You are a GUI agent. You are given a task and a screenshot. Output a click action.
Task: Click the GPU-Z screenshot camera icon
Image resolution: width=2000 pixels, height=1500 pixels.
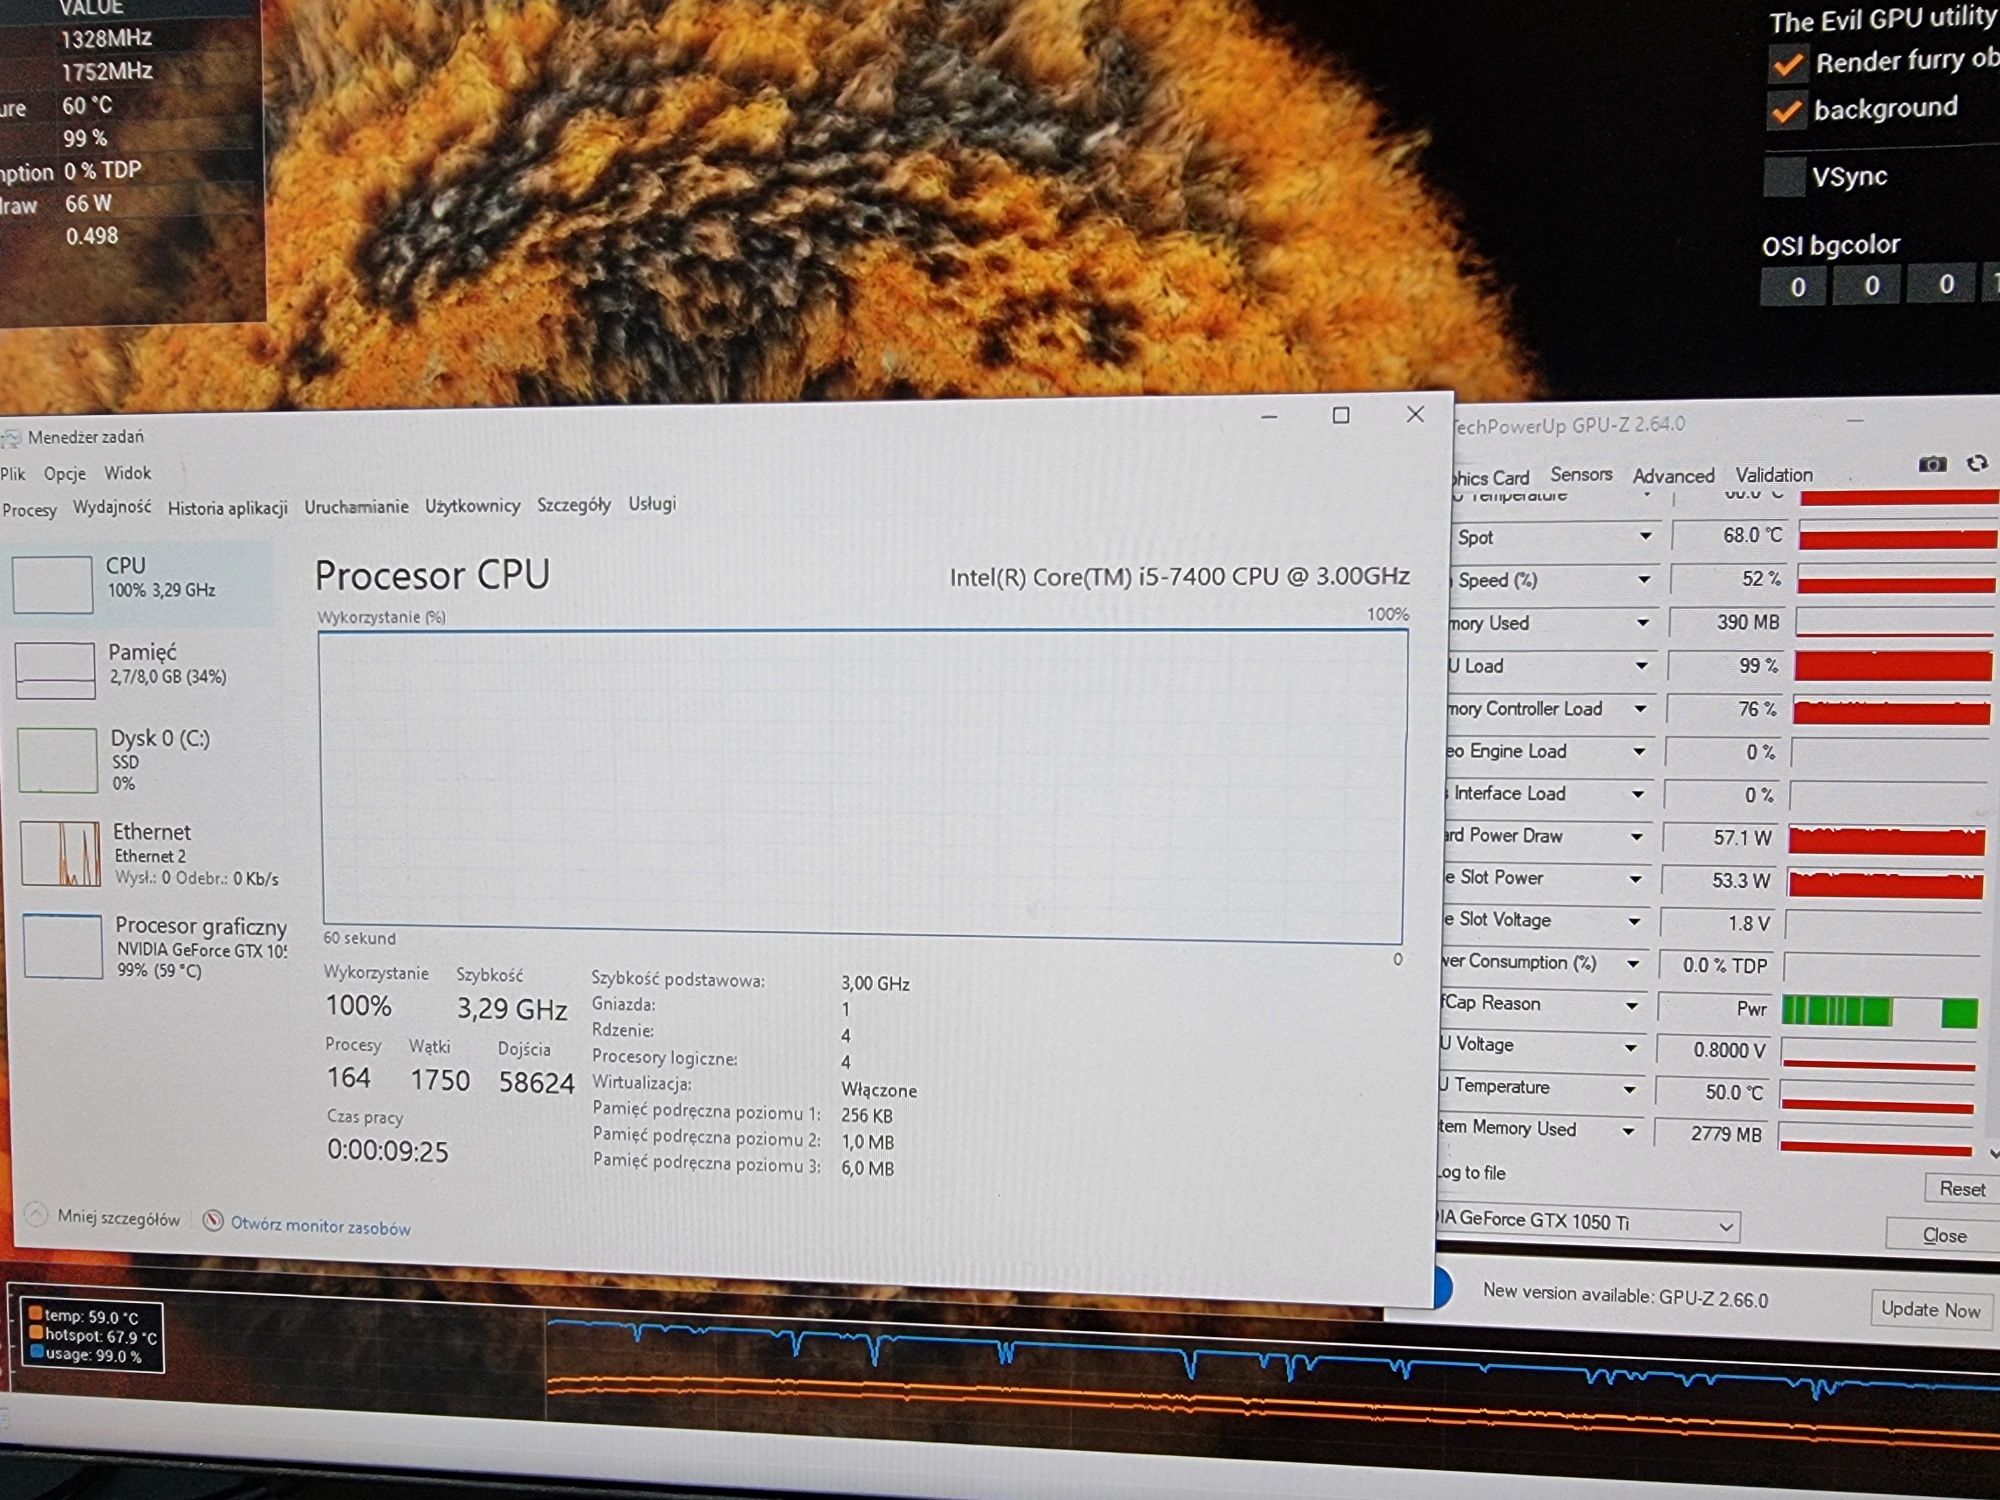[1932, 464]
